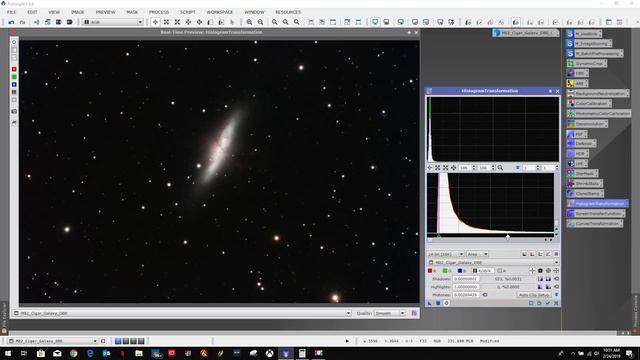This screenshot has width=640, height=360.
Task: Click the Undo toolbar icon
Action: [x=11, y=22]
